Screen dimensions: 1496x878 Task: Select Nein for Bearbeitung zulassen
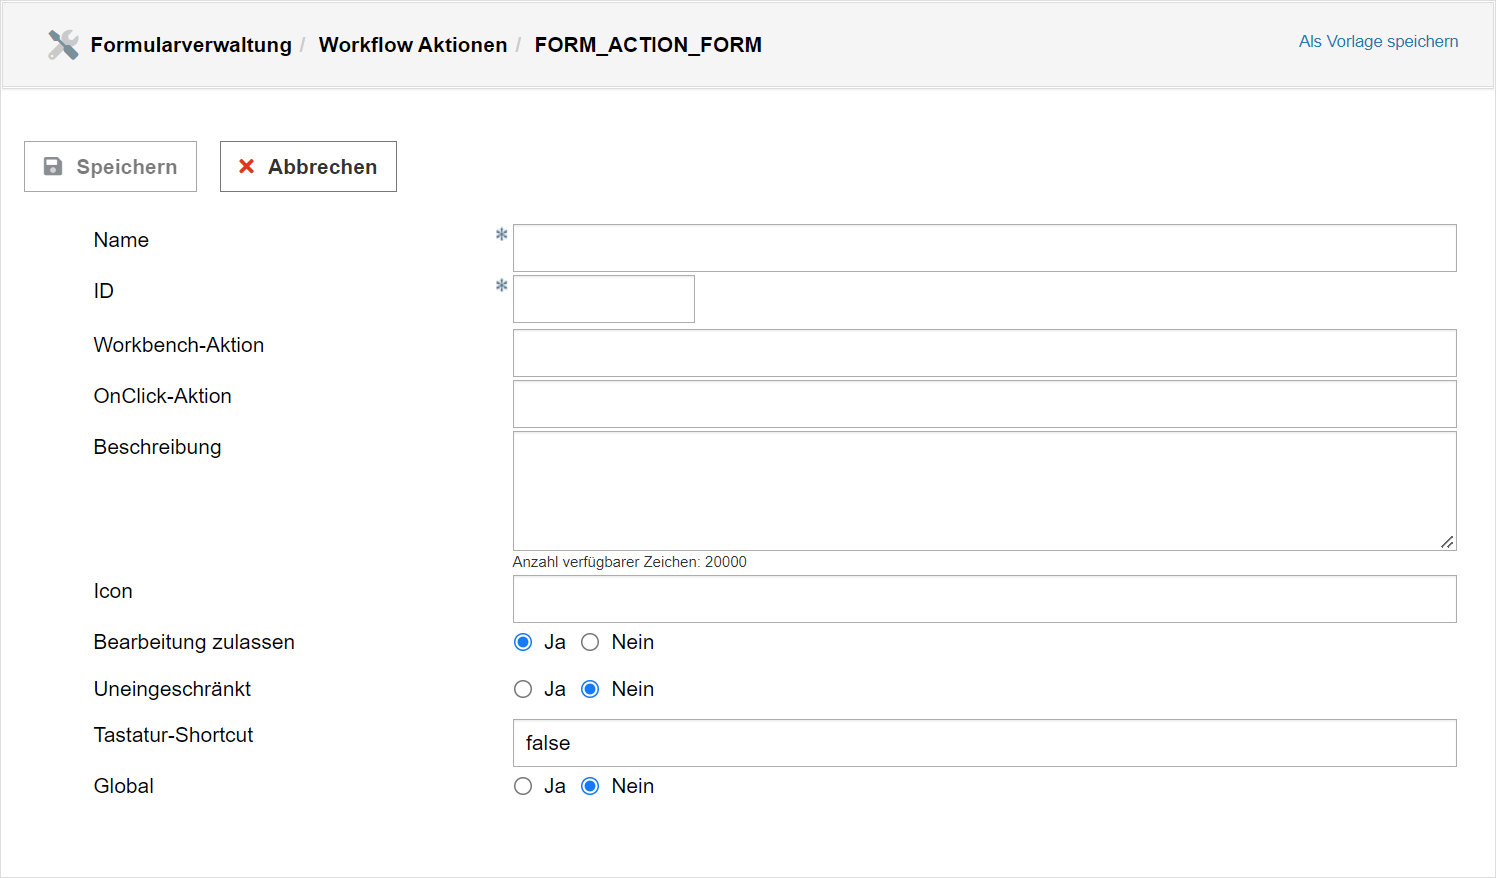click(590, 642)
